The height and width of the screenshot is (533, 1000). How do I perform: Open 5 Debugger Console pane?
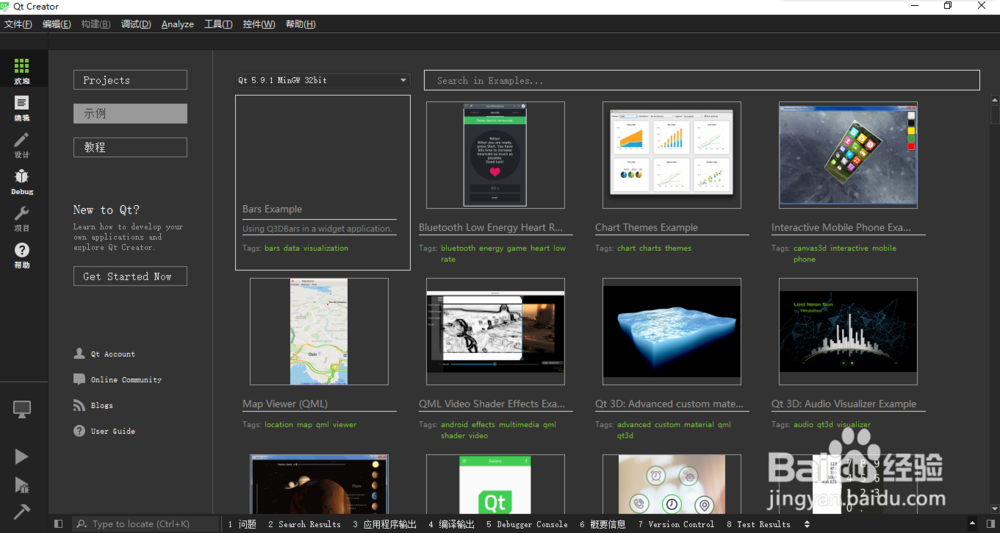tap(527, 524)
